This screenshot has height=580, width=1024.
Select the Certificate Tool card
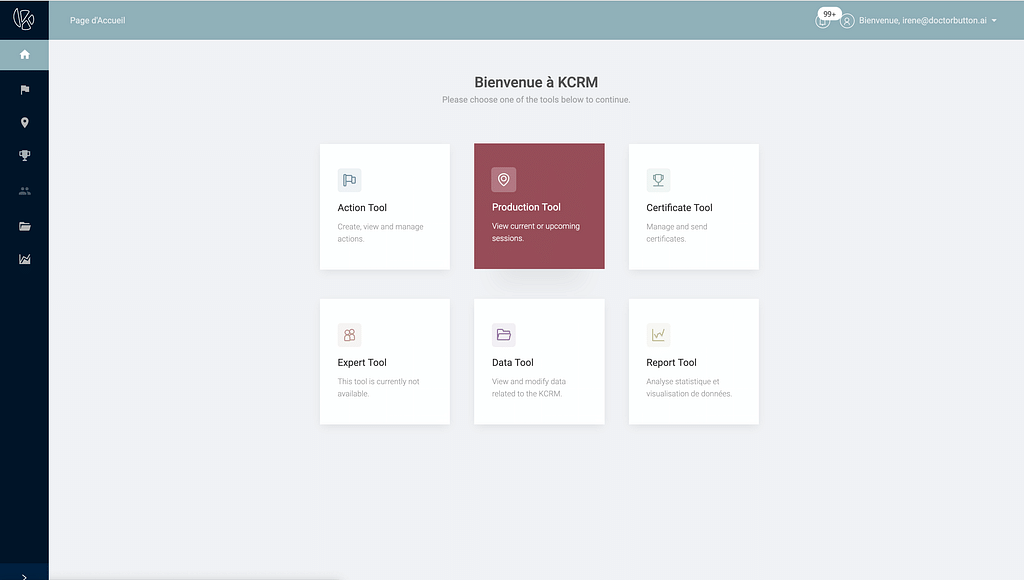coord(693,207)
